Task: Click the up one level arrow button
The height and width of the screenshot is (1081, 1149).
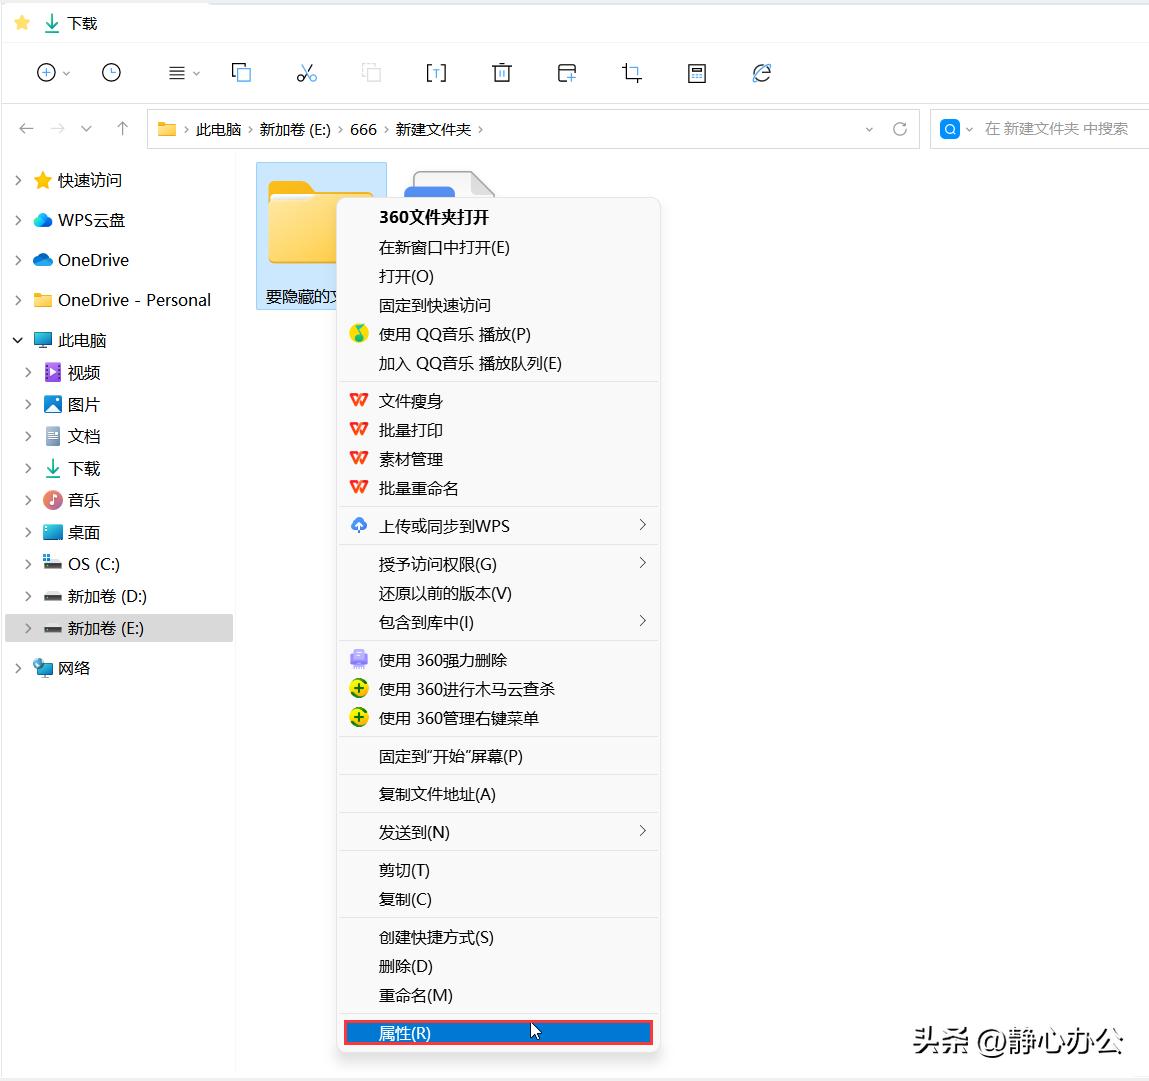Action: 121,128
